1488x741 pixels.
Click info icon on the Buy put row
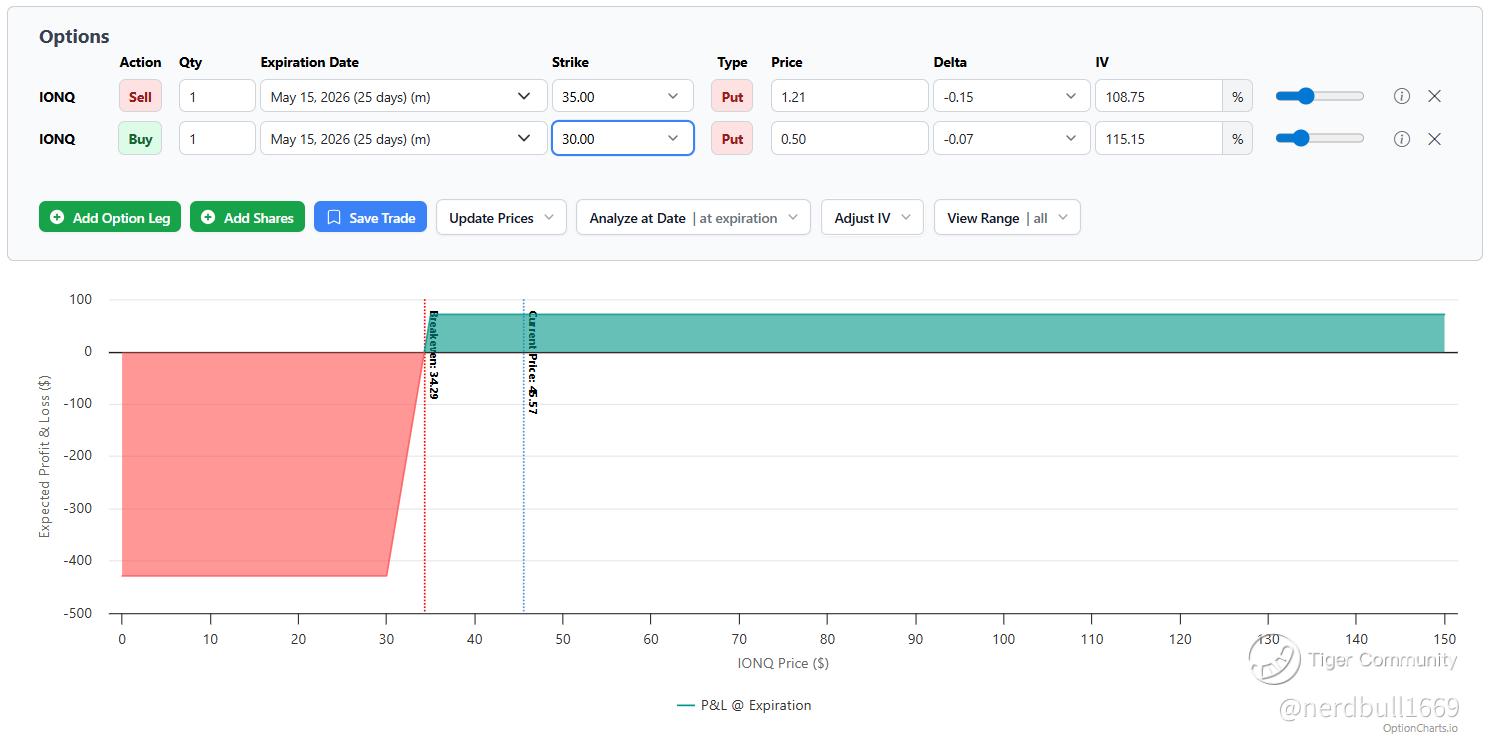(1402, 139)
